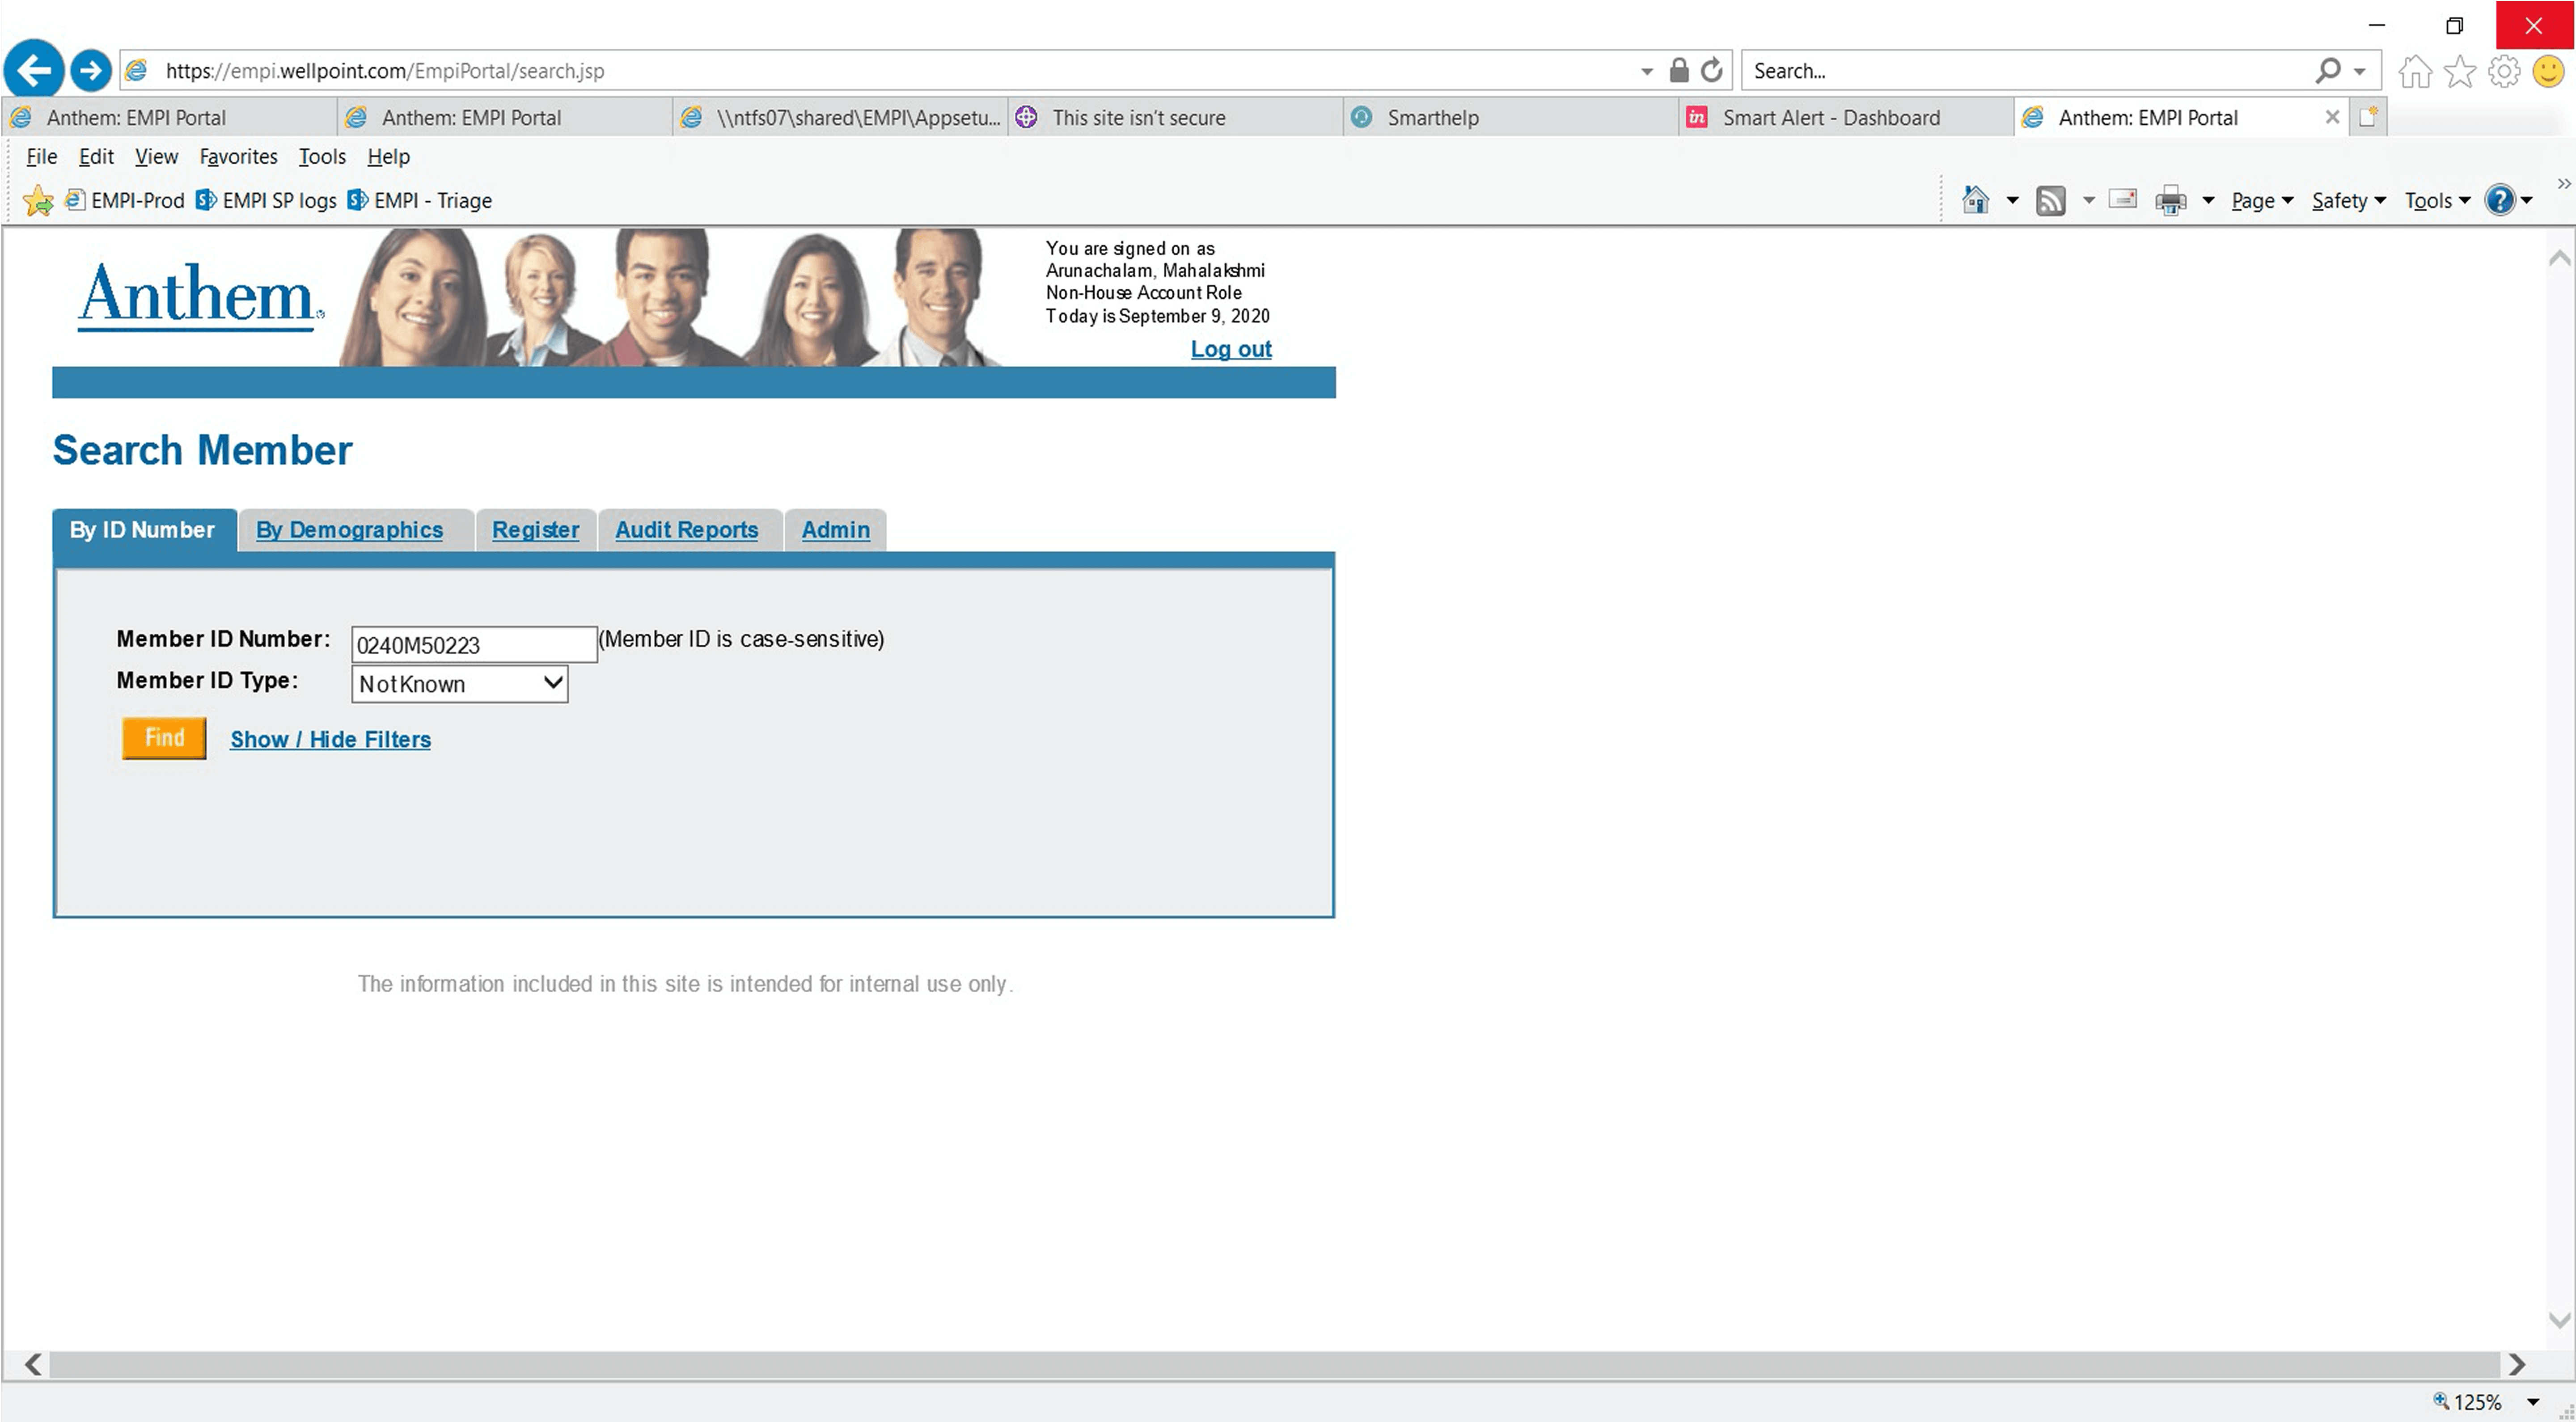Click the Find button
The width and height of the screenshot is (2576, 1422).
(163, 738)
